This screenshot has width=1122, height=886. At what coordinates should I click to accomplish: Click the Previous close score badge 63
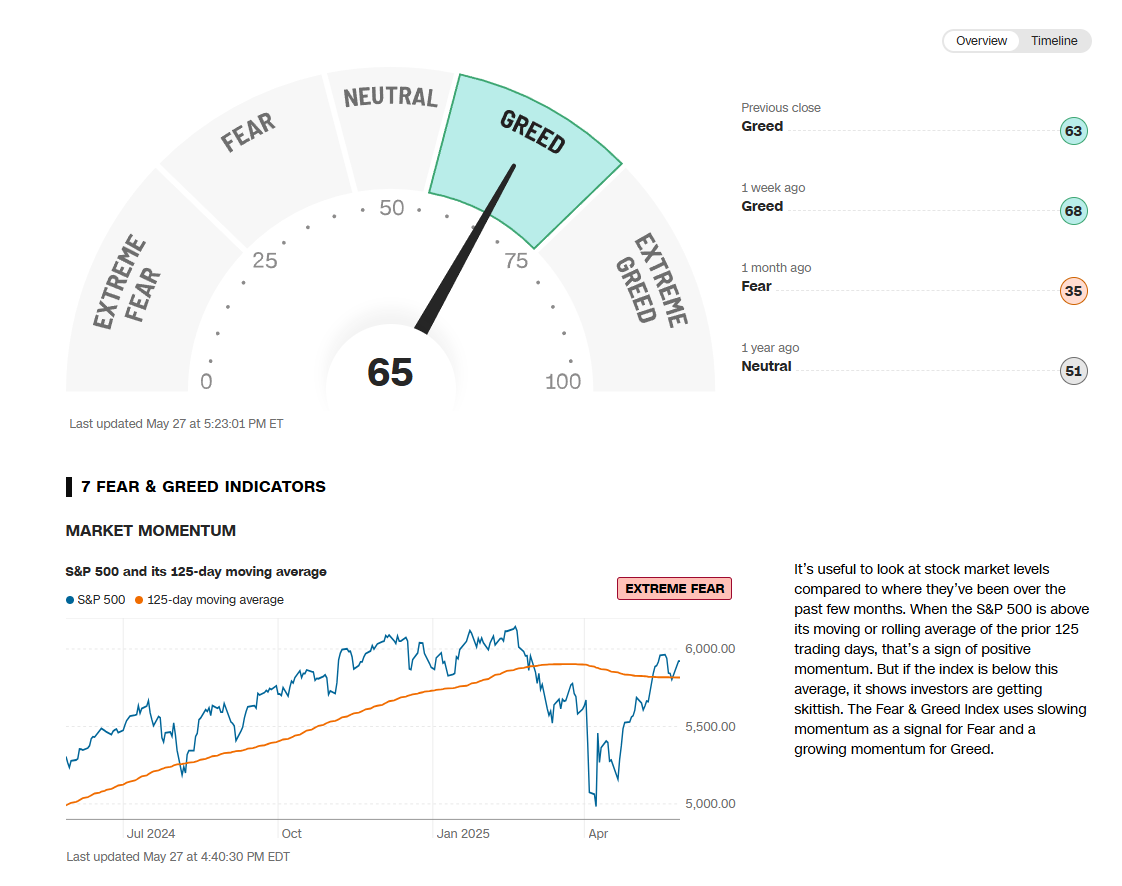point(1073,131)
